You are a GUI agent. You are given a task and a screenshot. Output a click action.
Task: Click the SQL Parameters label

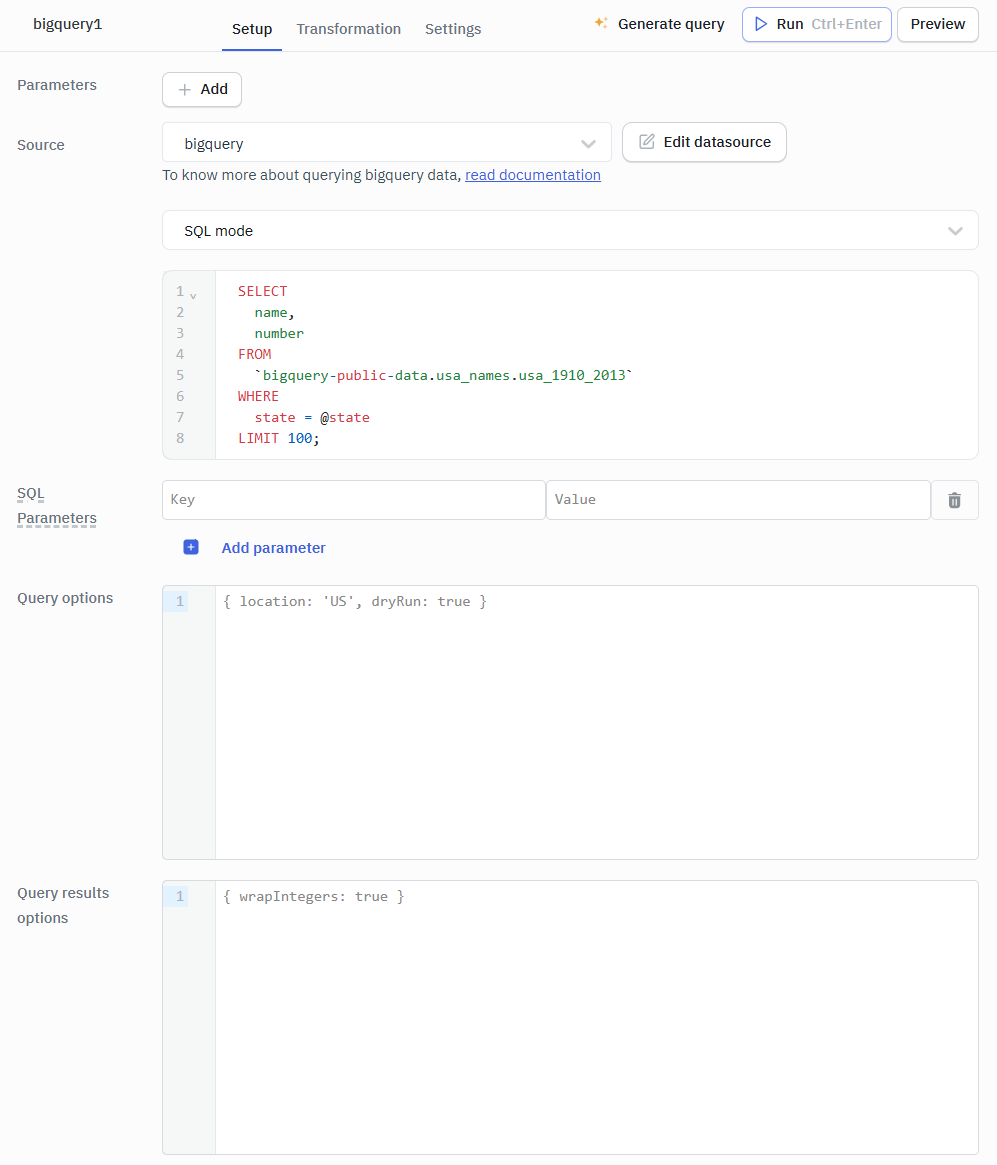coord(56,505)
